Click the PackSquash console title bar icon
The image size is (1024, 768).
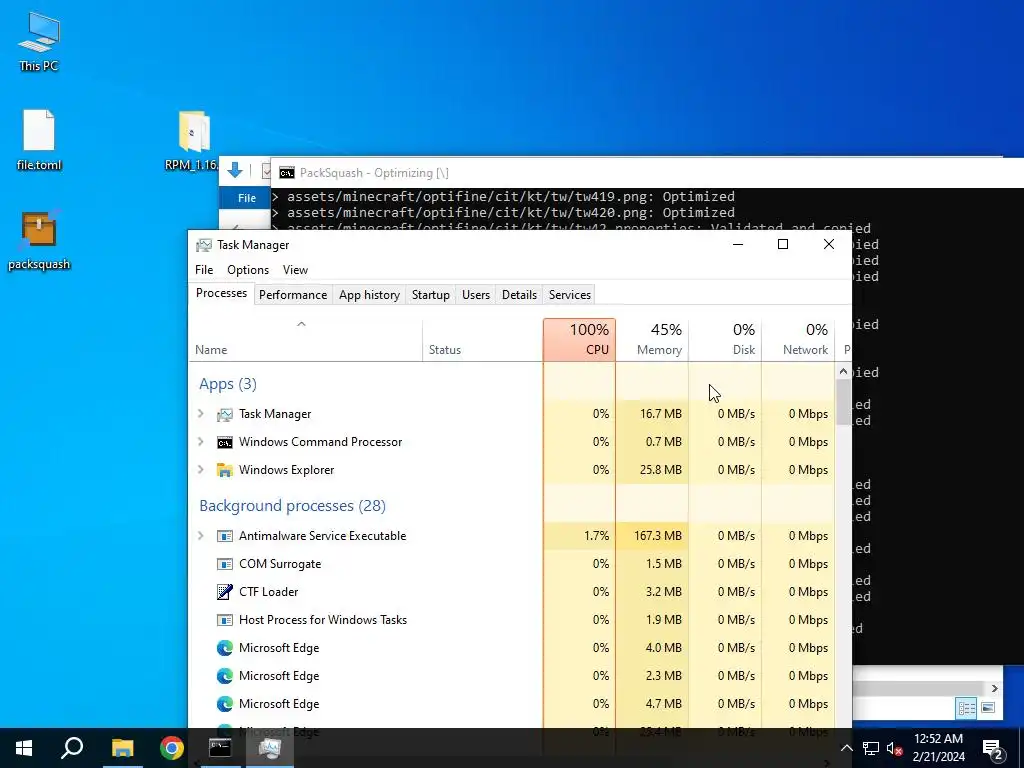pos(287,173)
